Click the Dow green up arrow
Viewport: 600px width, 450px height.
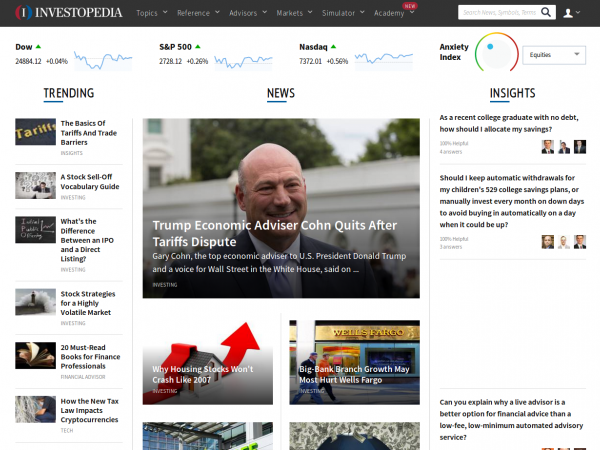pos(38,47)
